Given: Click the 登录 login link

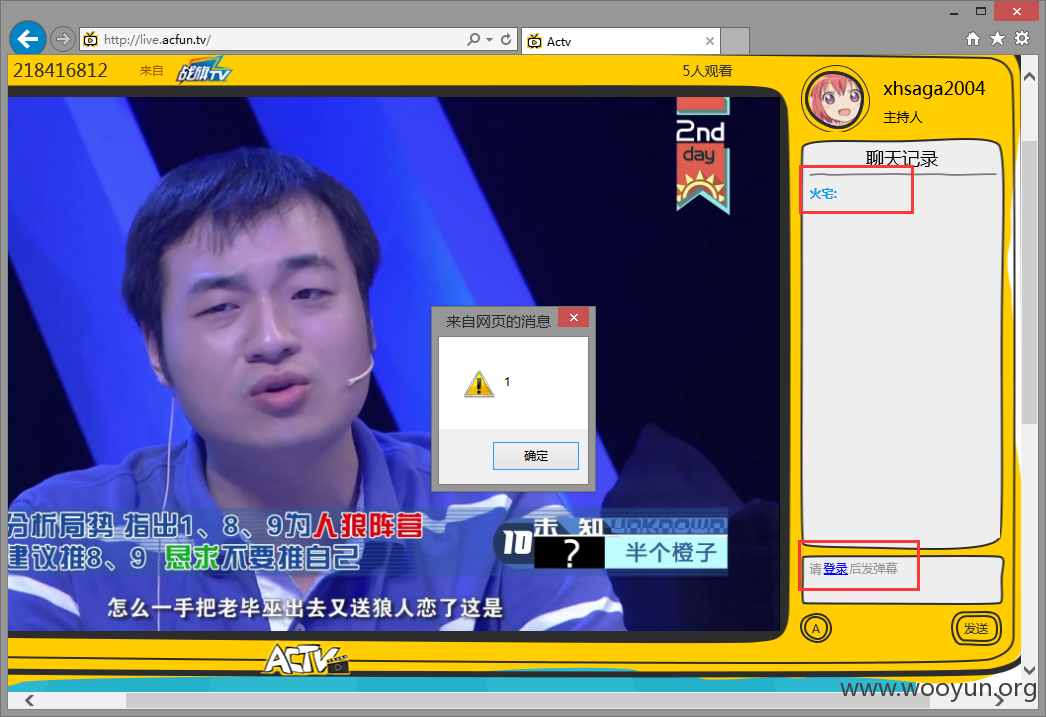Looking at the screenshot, I should coord(835,569).
